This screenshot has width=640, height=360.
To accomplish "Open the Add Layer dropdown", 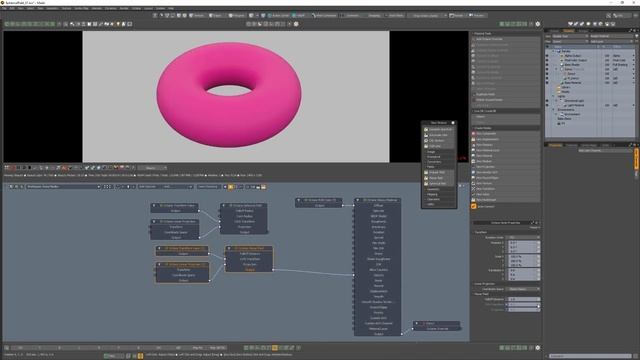I will 613,41.
